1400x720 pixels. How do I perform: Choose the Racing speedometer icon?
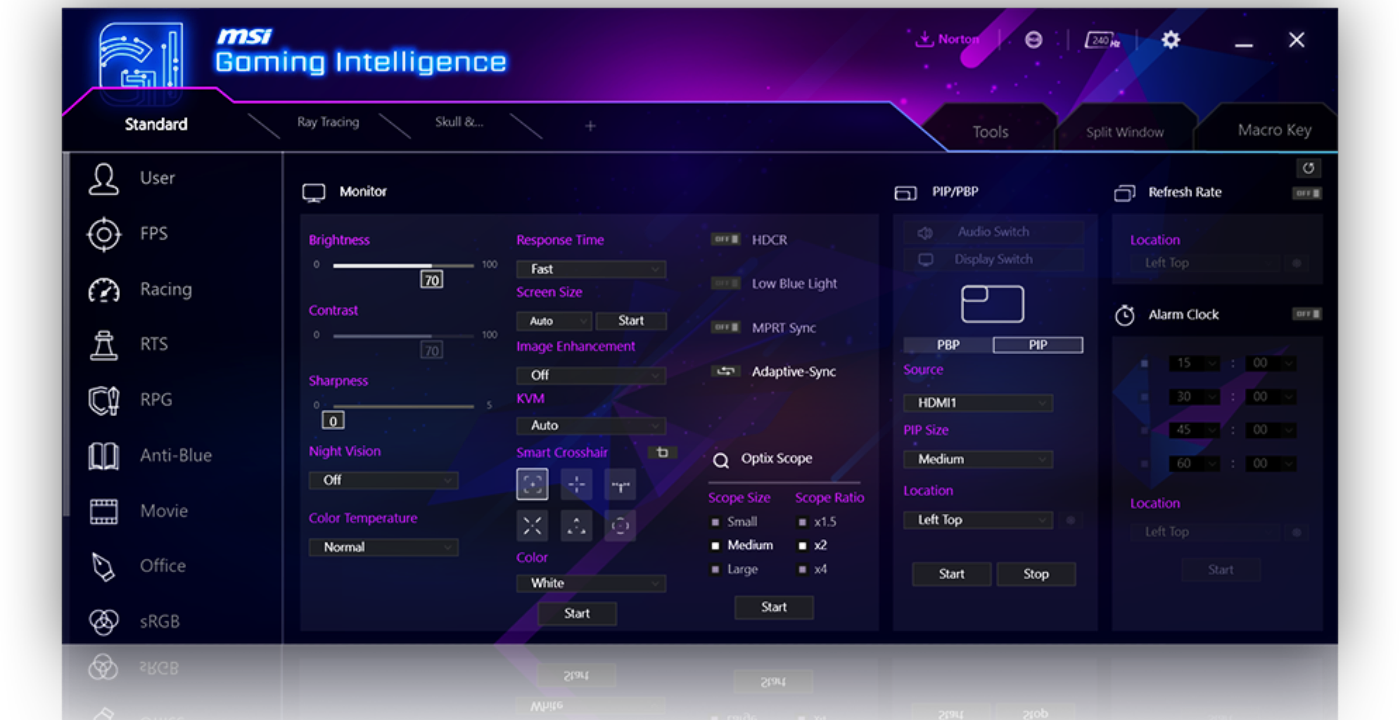click(104, 290)
